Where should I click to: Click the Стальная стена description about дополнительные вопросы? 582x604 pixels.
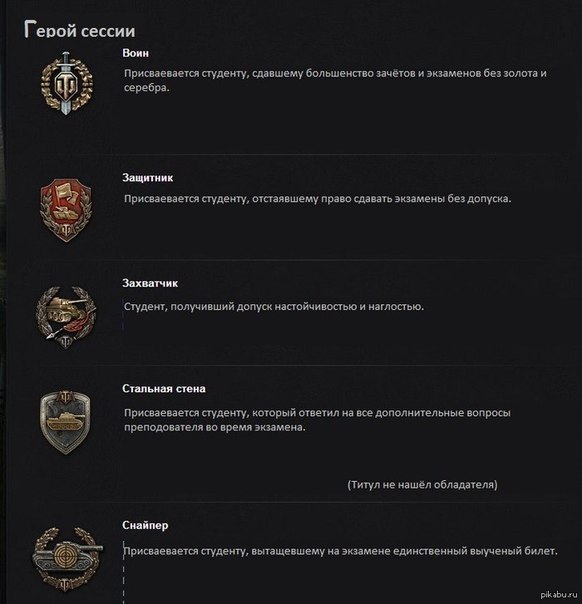click(x=317, y=420)
